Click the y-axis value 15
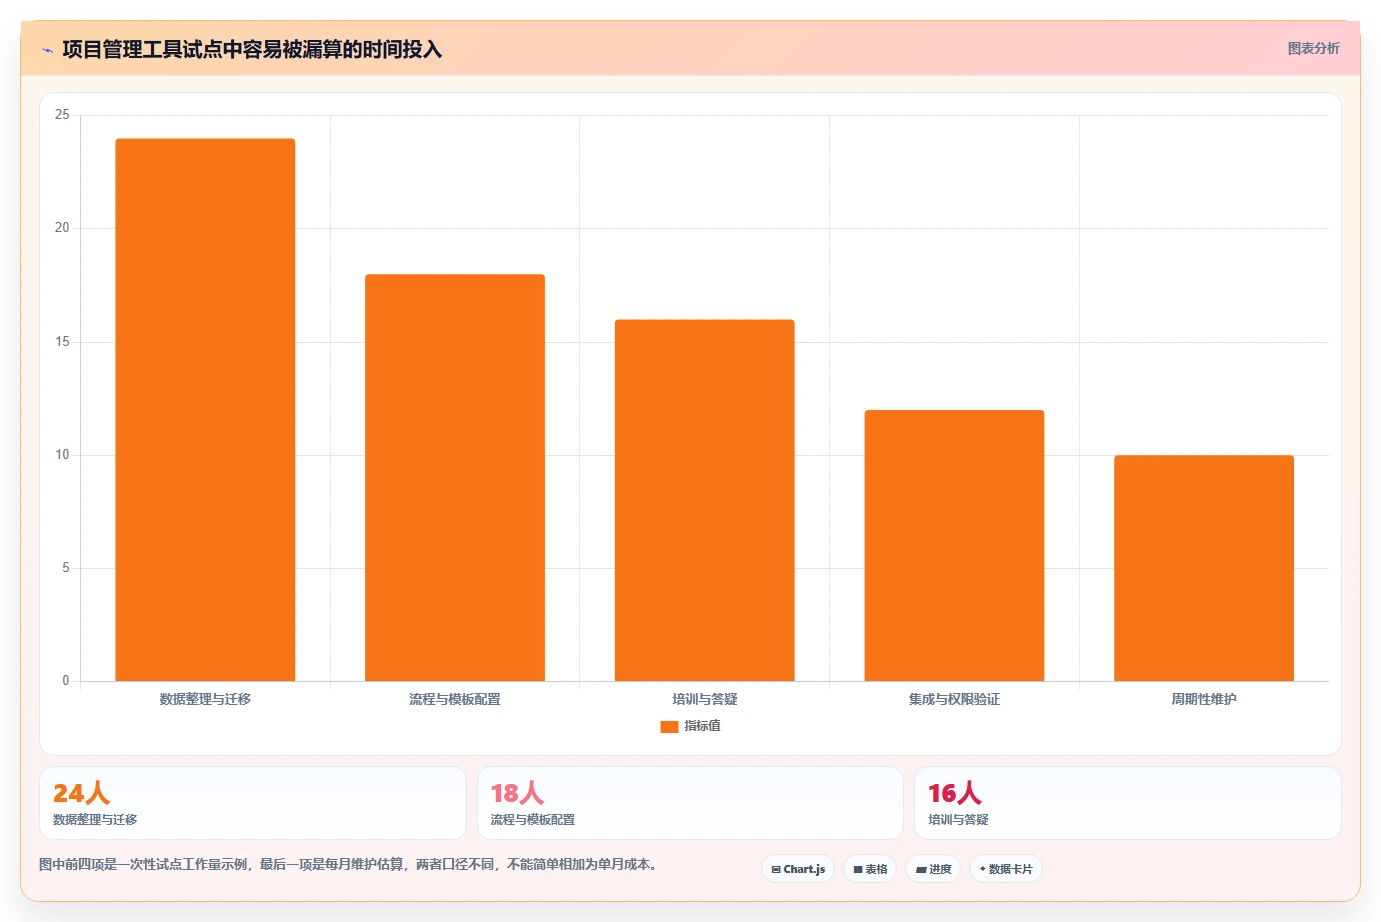Image resolution: width=1381 pixels, height=922 pixels. click(62, 342)
